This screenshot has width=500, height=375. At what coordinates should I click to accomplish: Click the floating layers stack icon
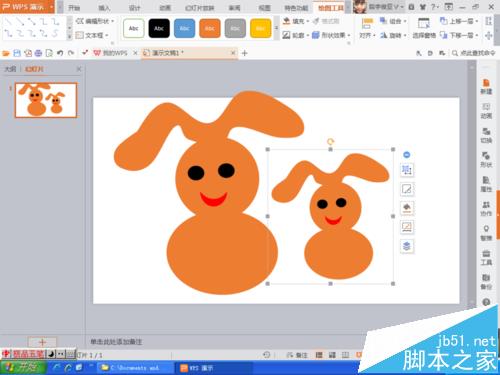(x=407, y=246)
